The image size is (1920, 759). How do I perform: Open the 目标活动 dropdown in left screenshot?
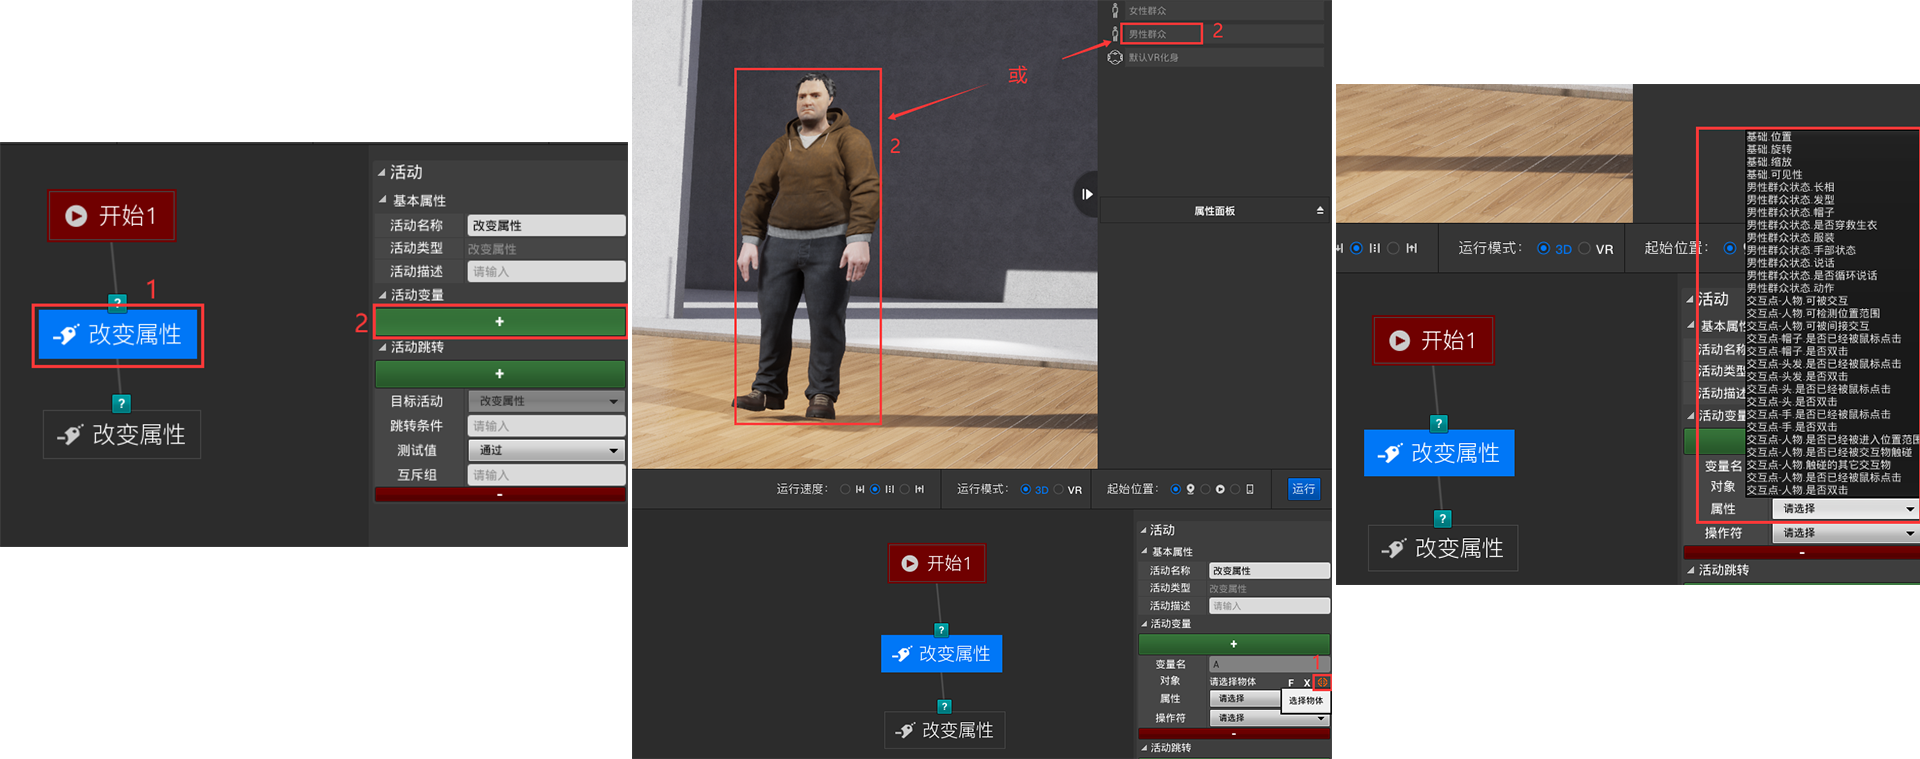[546, 401]
